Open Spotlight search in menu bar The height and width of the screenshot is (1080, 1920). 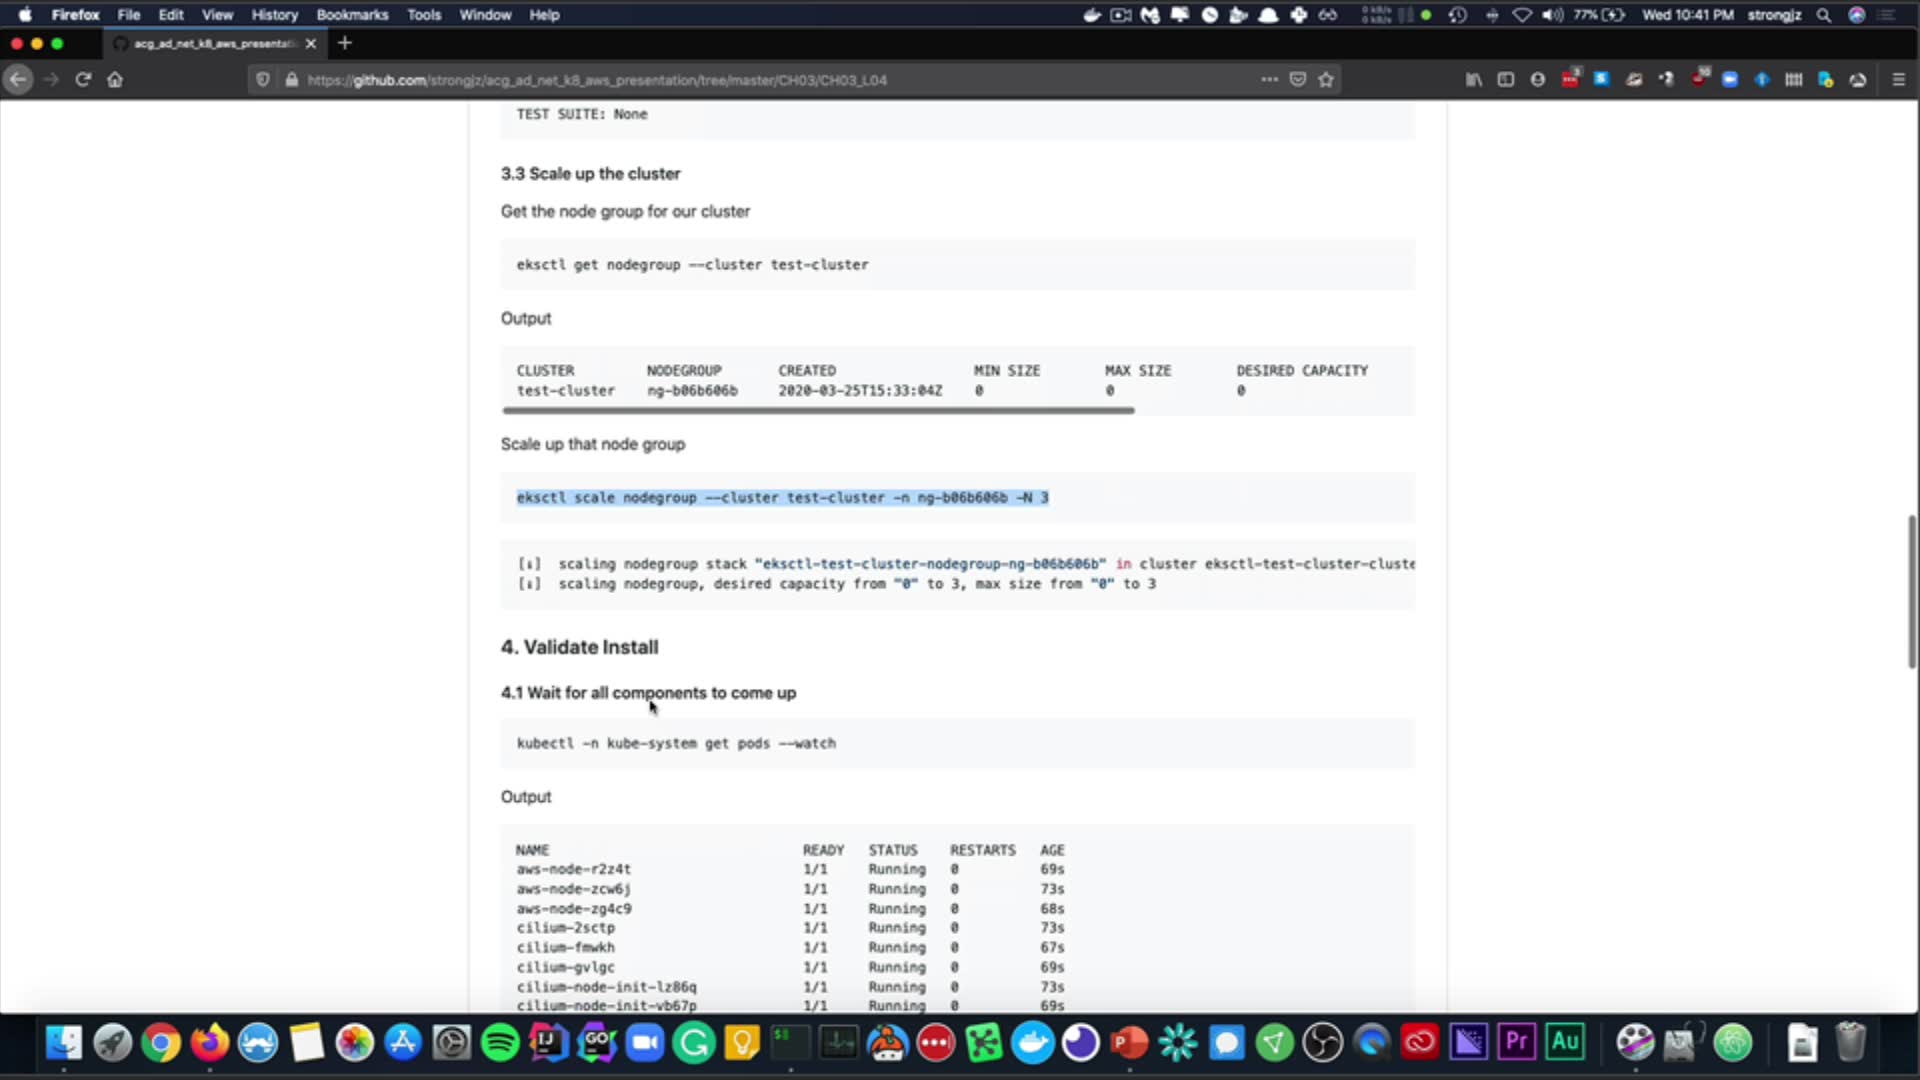1824,15
